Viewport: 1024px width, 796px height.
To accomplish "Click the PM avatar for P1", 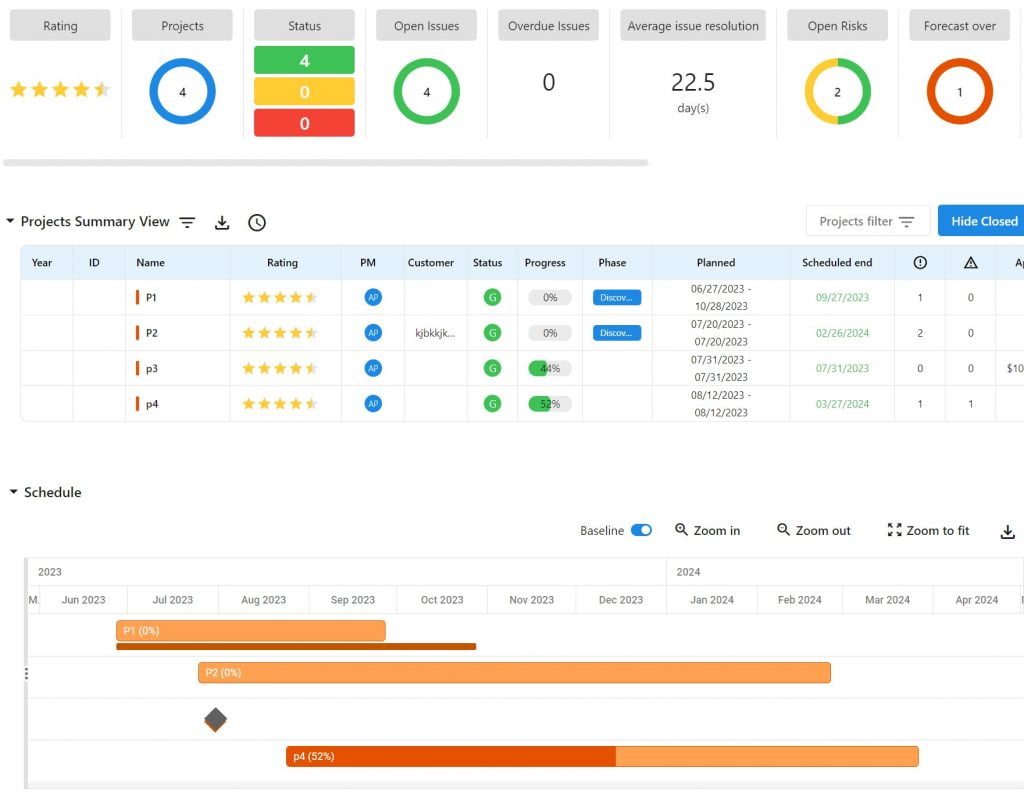I will tap(373, 297).
